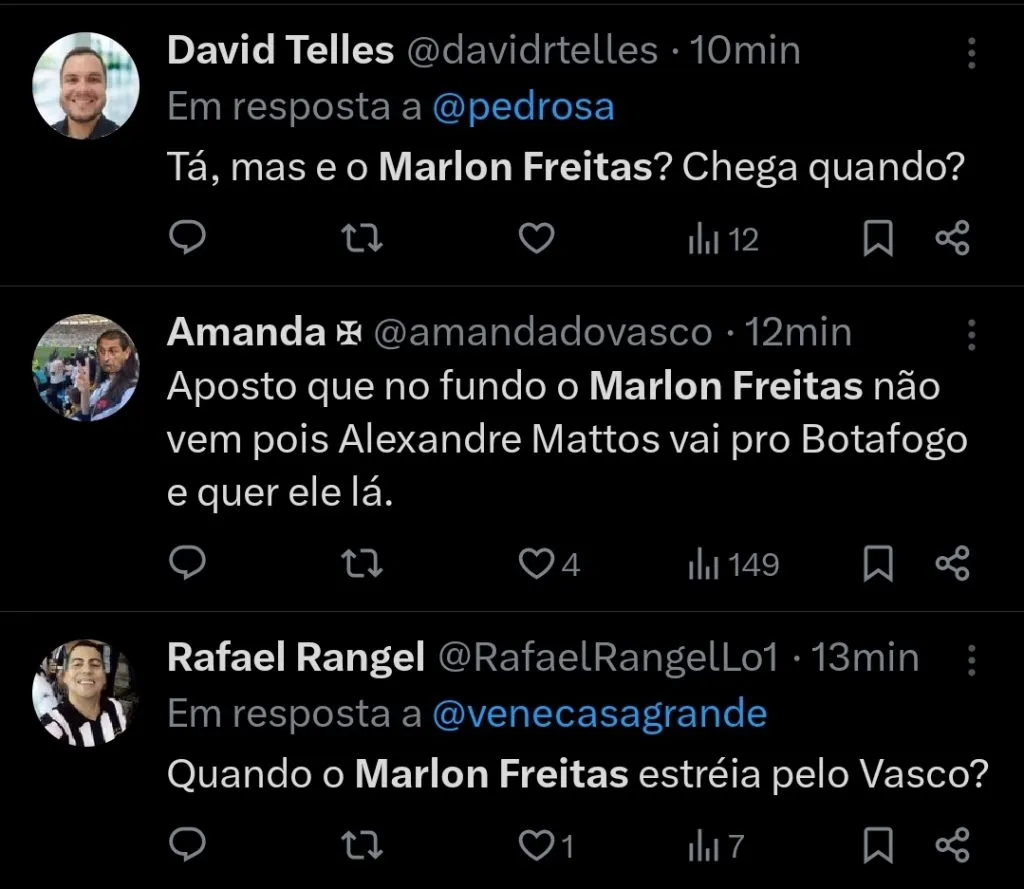
Task: Open reply icon under Amanda's tweet
Action: click(x=187, y=562)
